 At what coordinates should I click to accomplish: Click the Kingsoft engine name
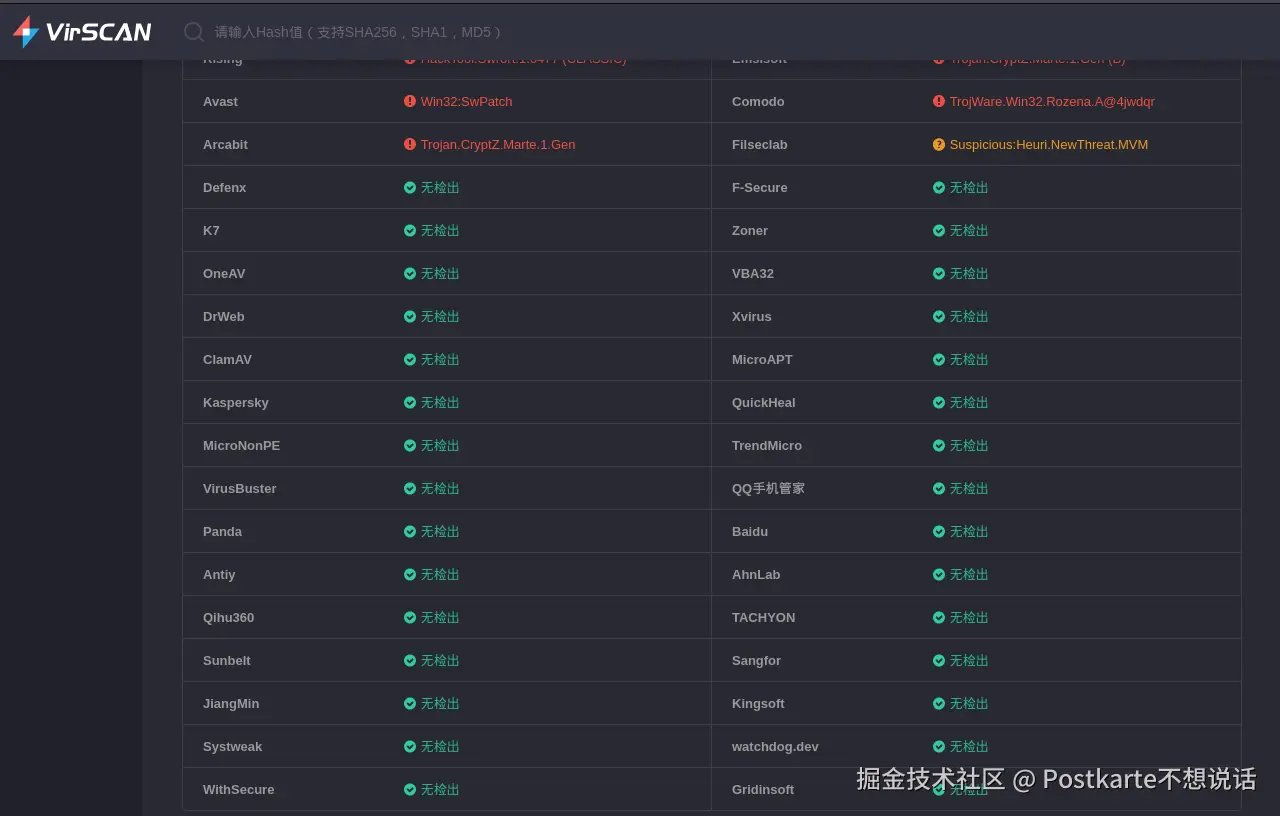click(758, 704)
